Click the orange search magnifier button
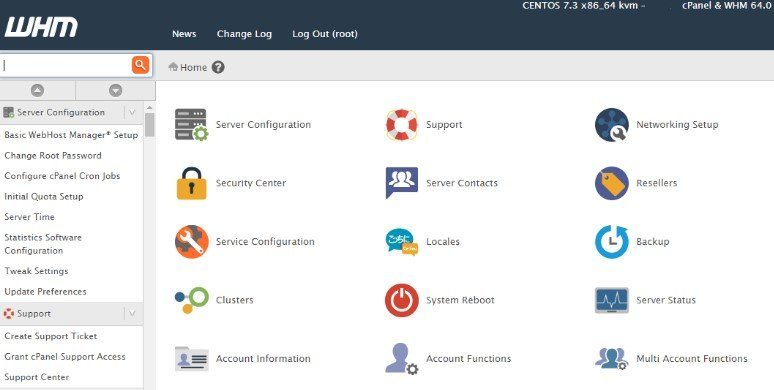Viewport: 774px width, 390px height. (x=141, y=65)
